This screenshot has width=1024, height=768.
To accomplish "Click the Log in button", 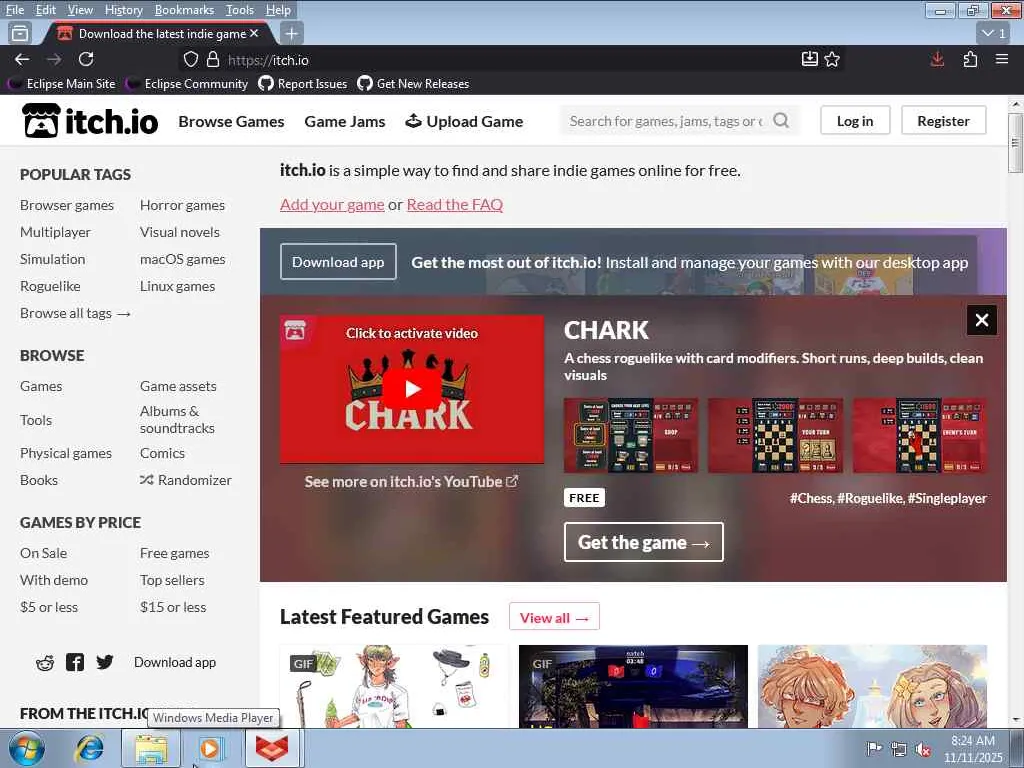I will [855, 121].
